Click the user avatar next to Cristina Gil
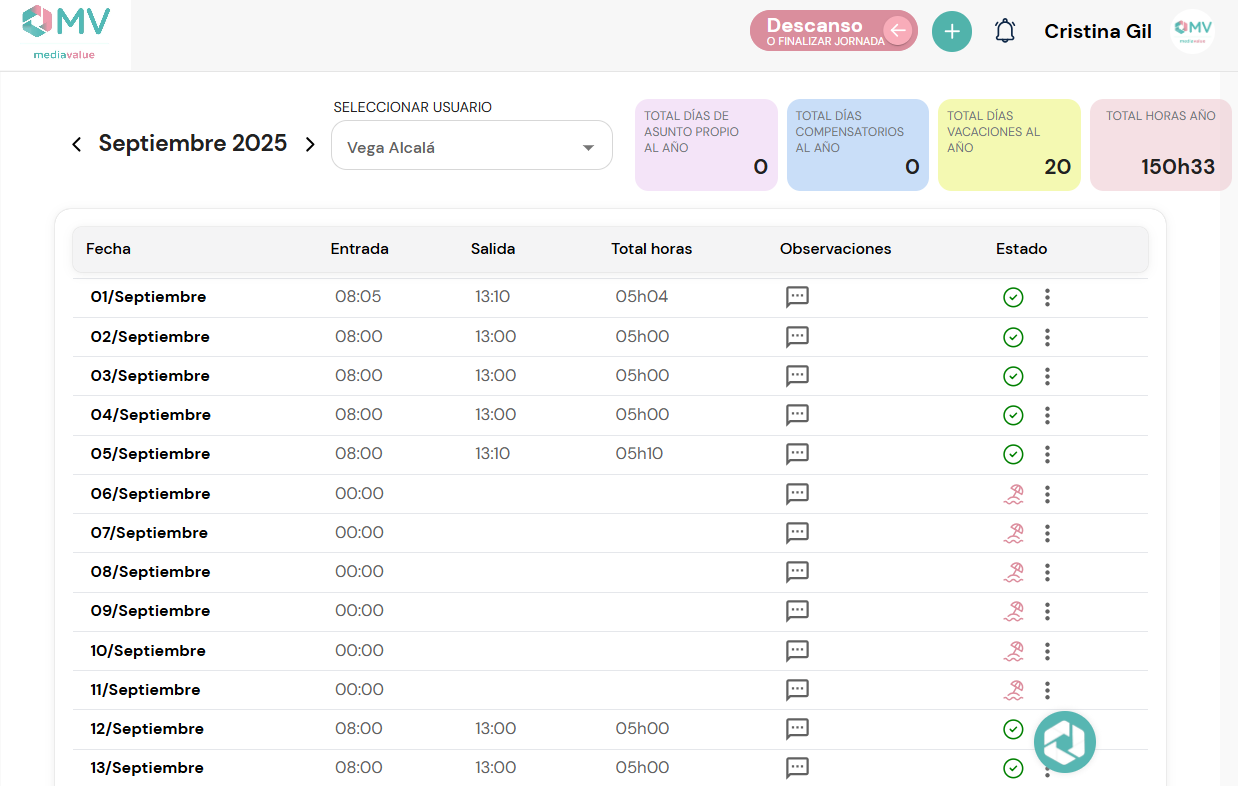1238x786 pixels. (x=1192, y=31)
